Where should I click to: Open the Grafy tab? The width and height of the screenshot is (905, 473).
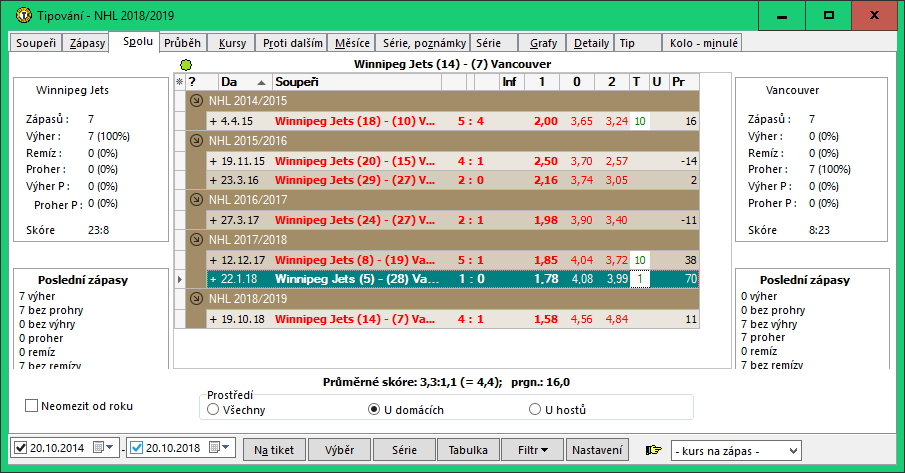click(x=544, y=43)
